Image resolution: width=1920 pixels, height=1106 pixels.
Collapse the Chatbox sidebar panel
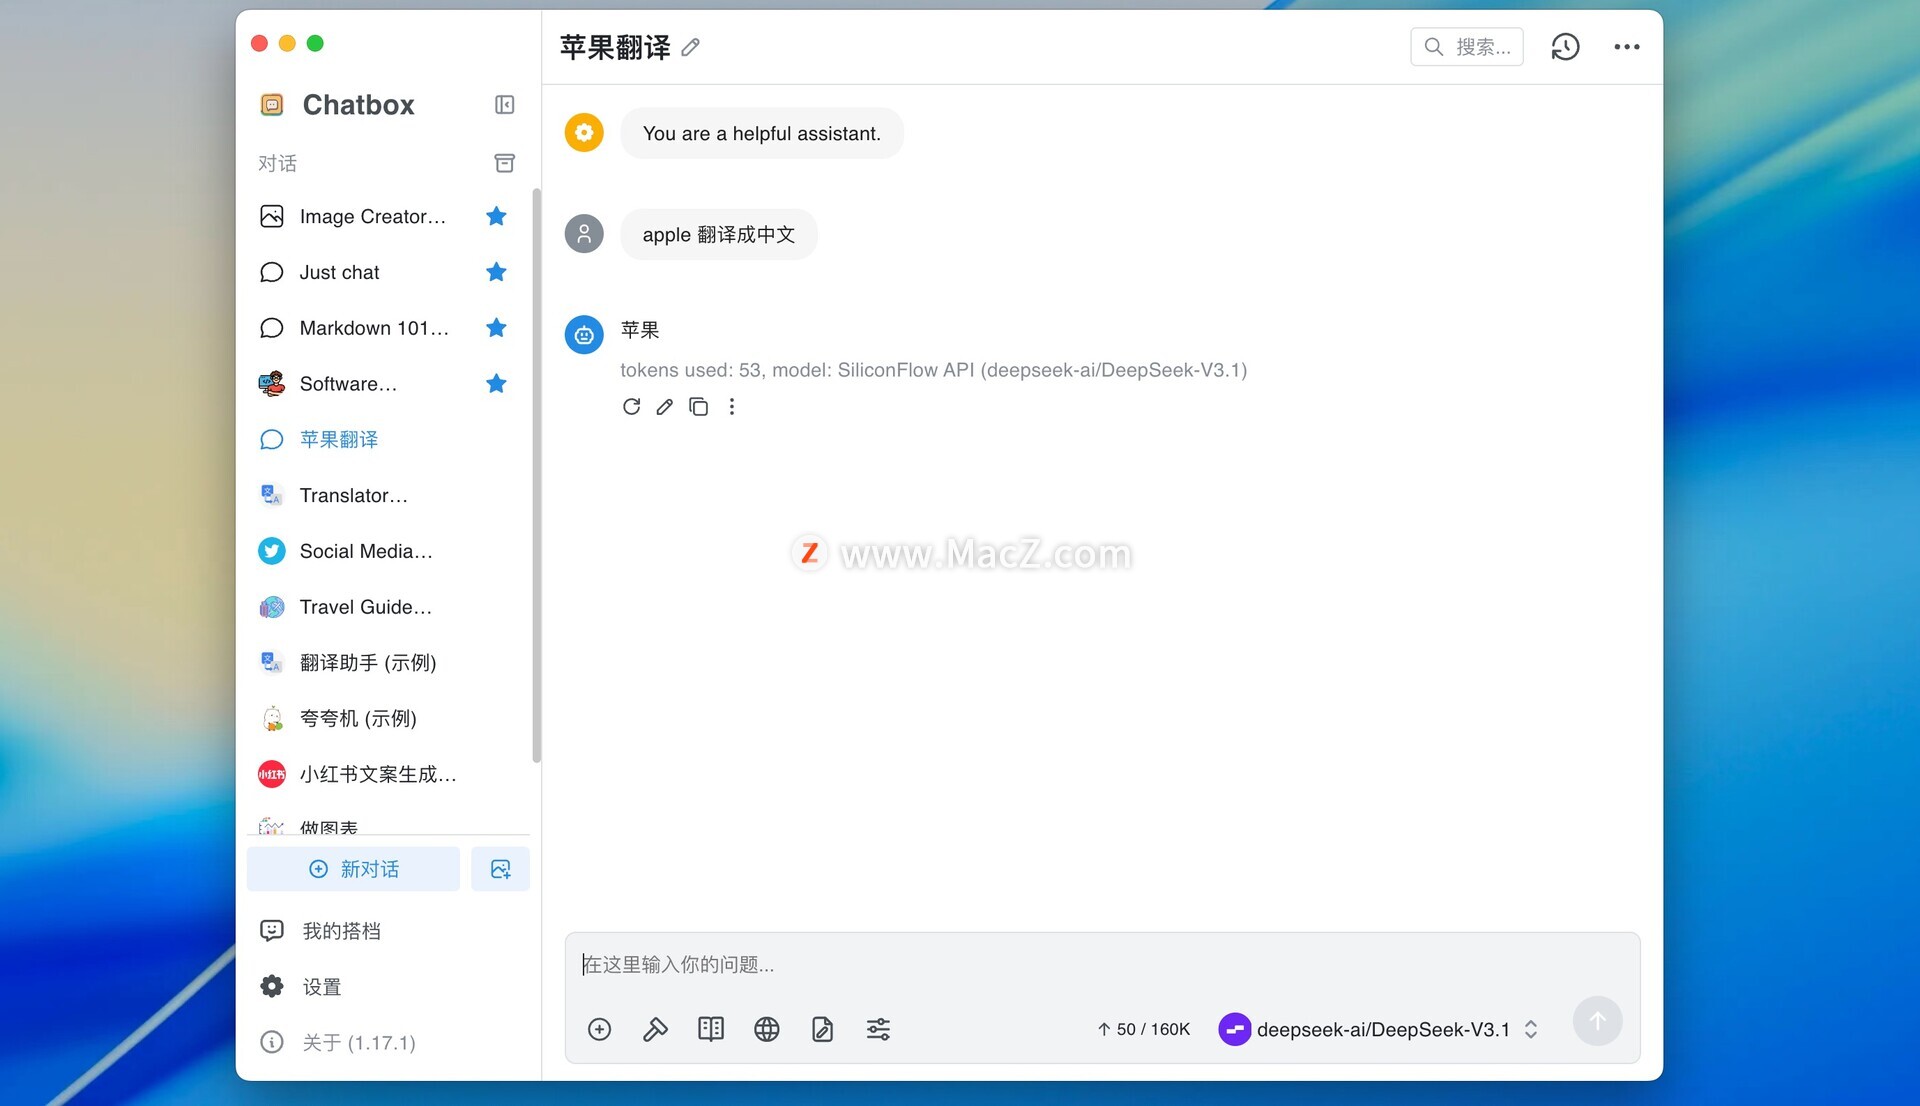(x=504, y=105)
